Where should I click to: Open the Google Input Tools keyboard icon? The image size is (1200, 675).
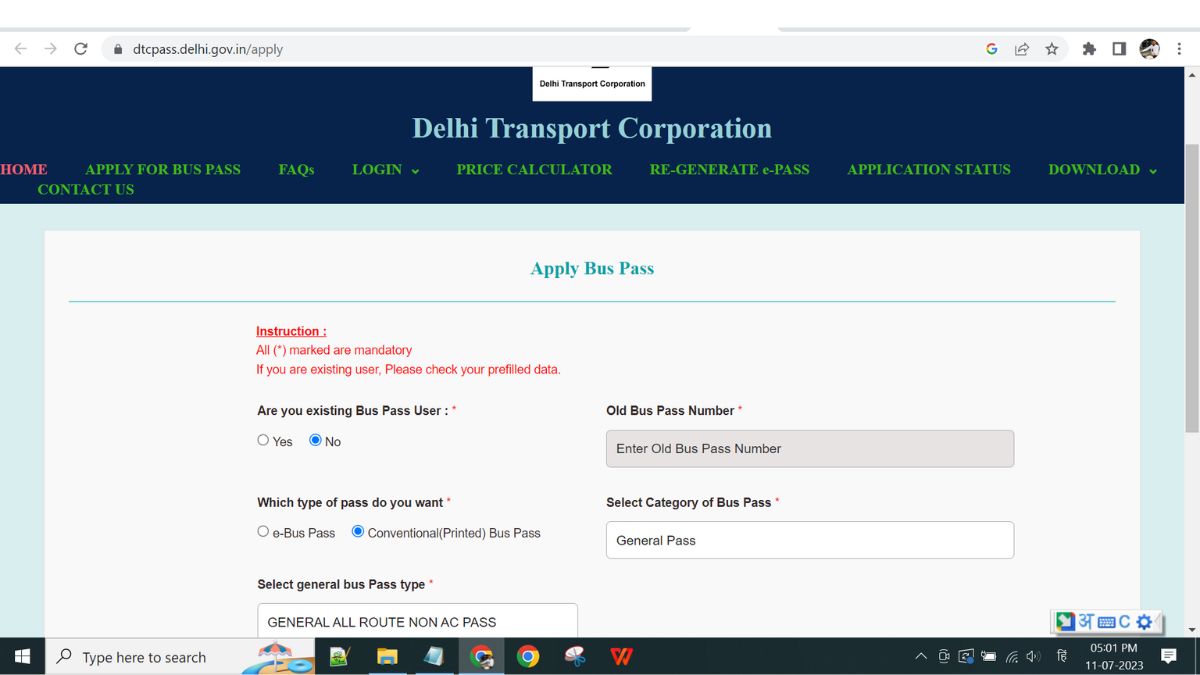tap(1106, 621)
